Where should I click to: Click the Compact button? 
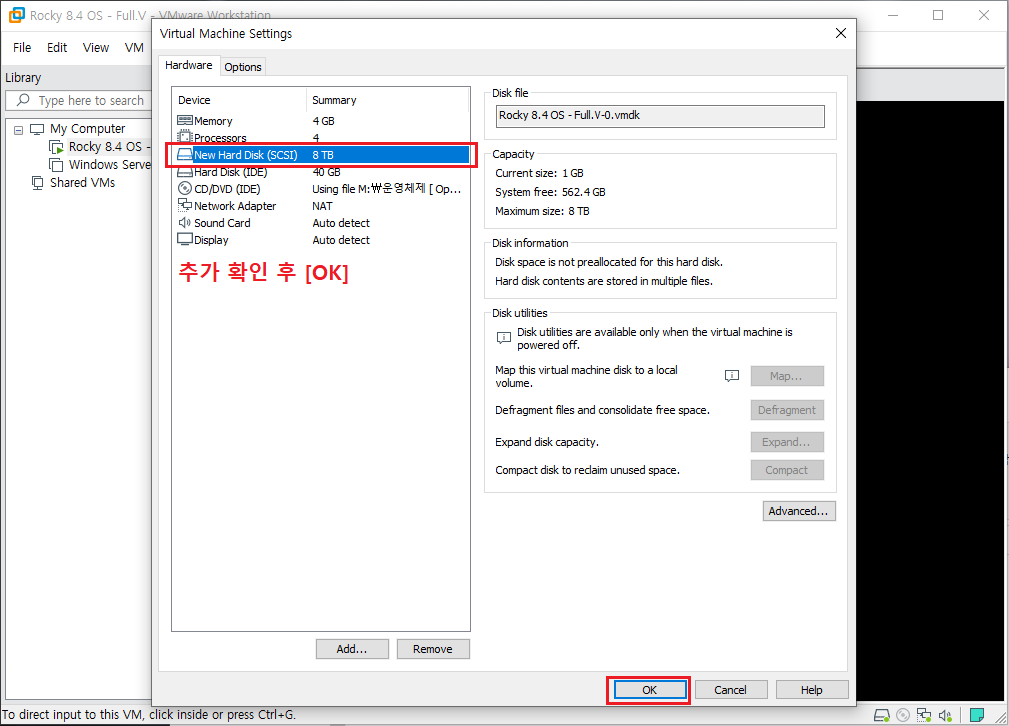(787, 470)
